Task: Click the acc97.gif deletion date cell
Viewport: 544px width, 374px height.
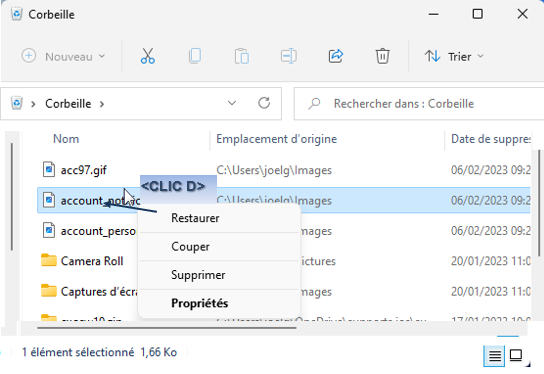Action: tap(491, 170)
